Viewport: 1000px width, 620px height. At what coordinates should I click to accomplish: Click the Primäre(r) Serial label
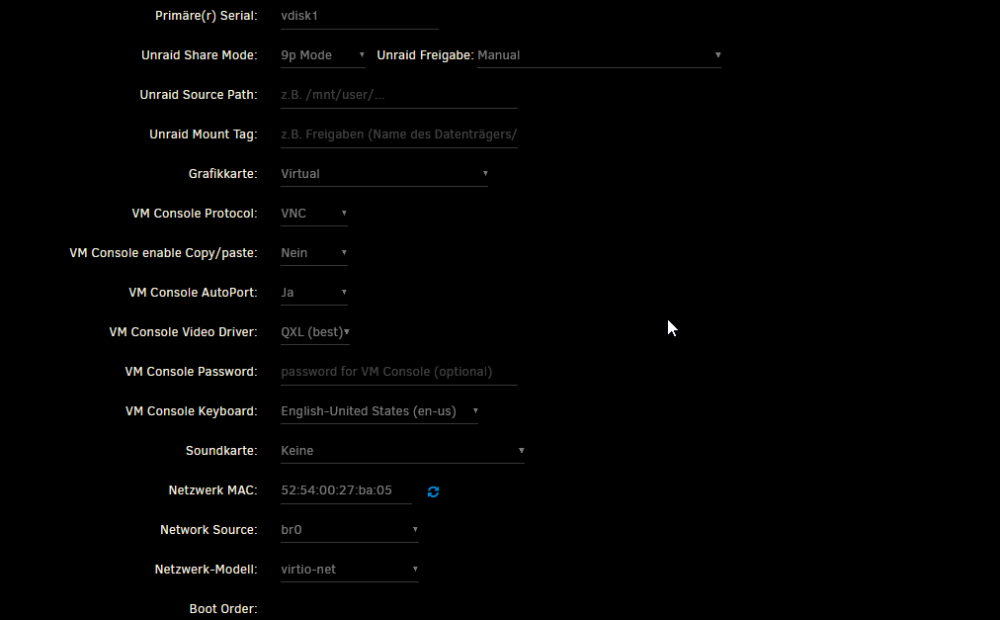206,16
